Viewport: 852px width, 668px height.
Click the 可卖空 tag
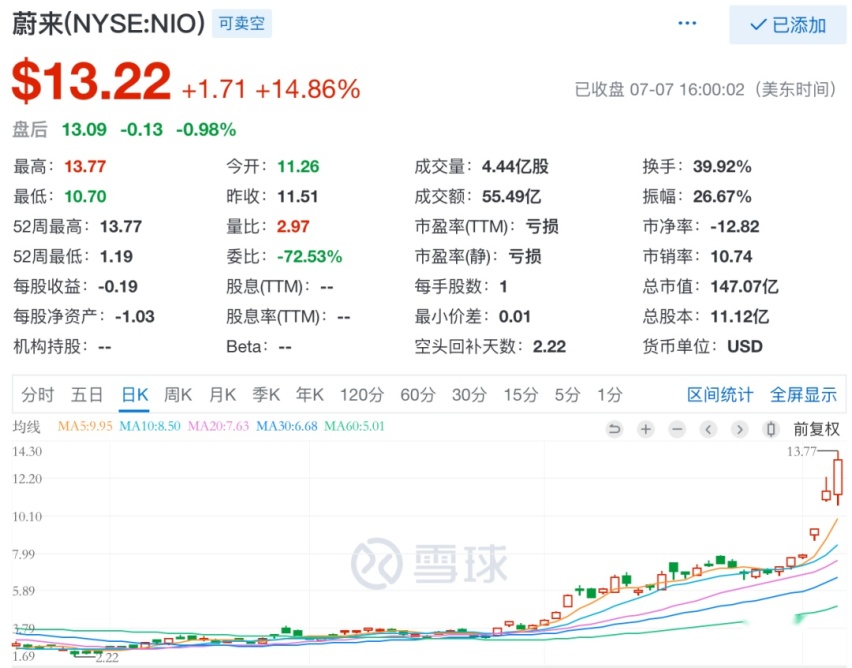click(x=242, y=23)
